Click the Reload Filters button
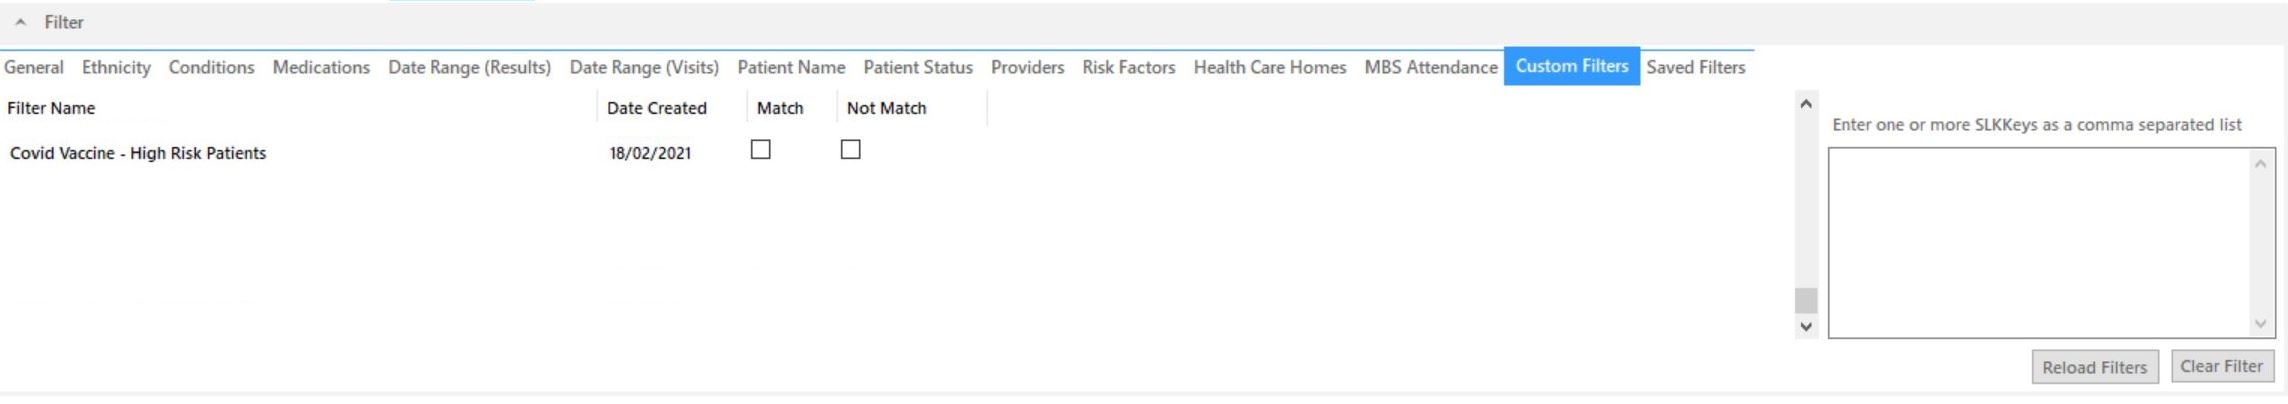Image resolution: width=2288 pixels, height=404 pixels. coord(2095,367)
